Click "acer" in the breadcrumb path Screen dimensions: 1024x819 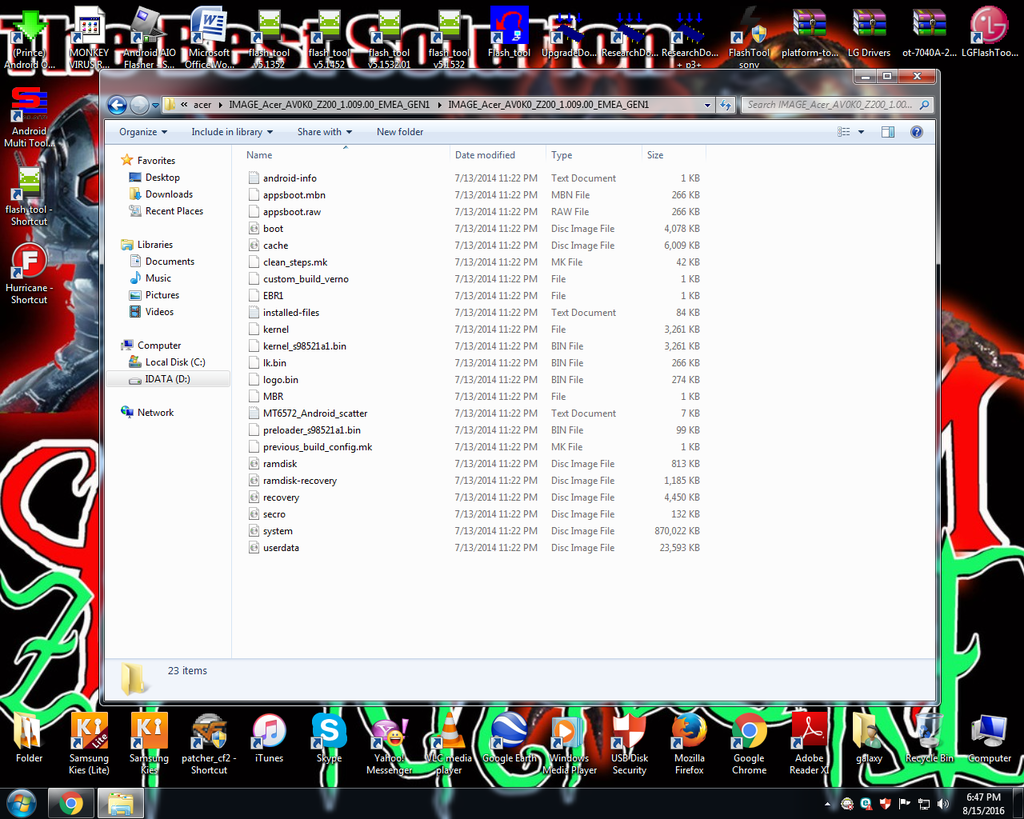pyautogui.click(x=205, y=104)
